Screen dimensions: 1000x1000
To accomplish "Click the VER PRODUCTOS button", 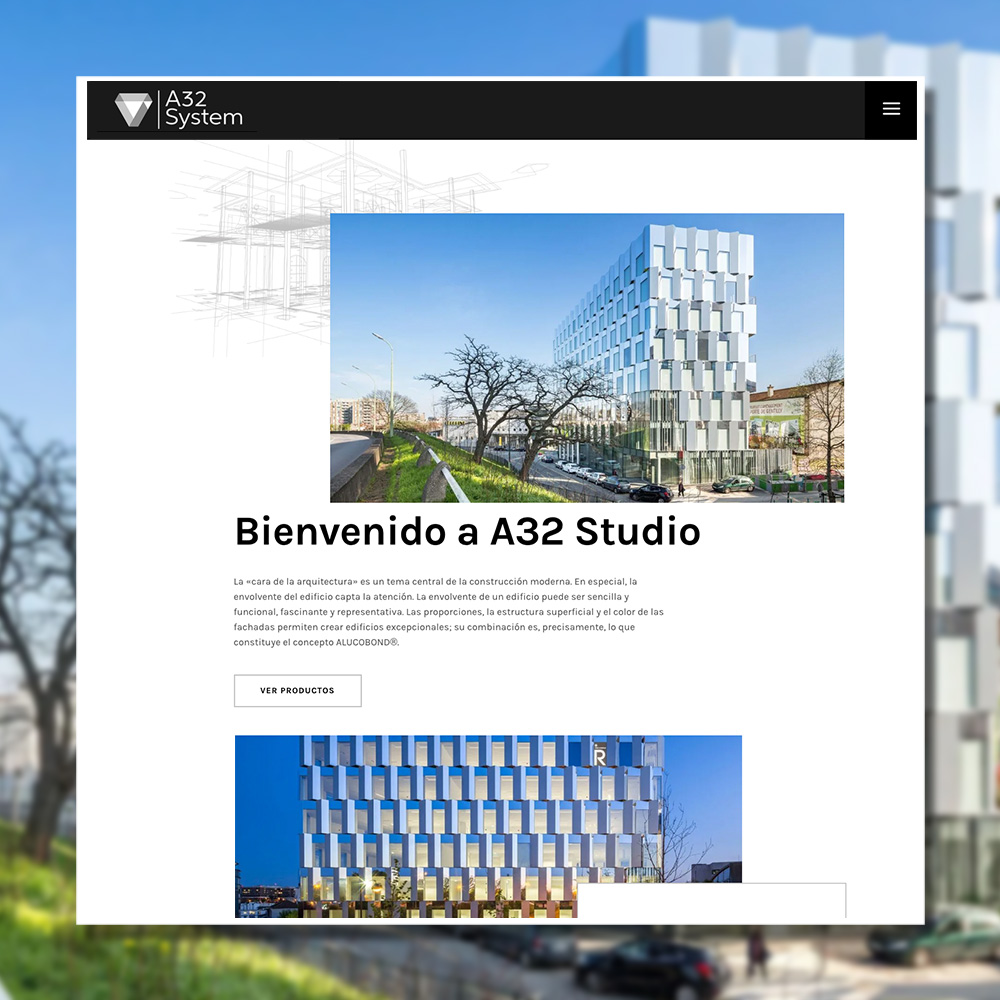I will coord(297,690).
